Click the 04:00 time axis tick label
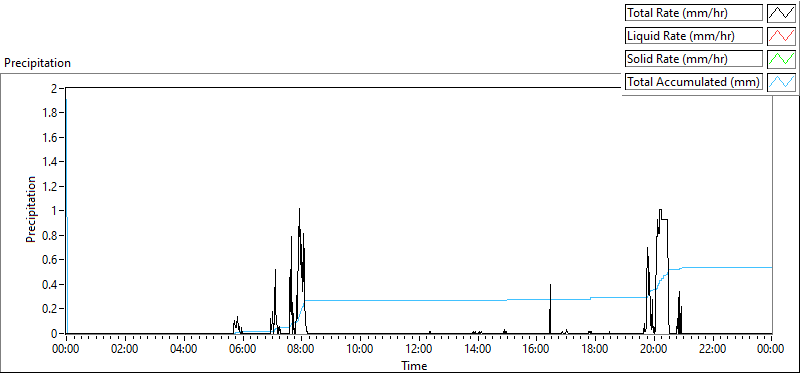This screenshot has width=800, height=373. (184, 350)
